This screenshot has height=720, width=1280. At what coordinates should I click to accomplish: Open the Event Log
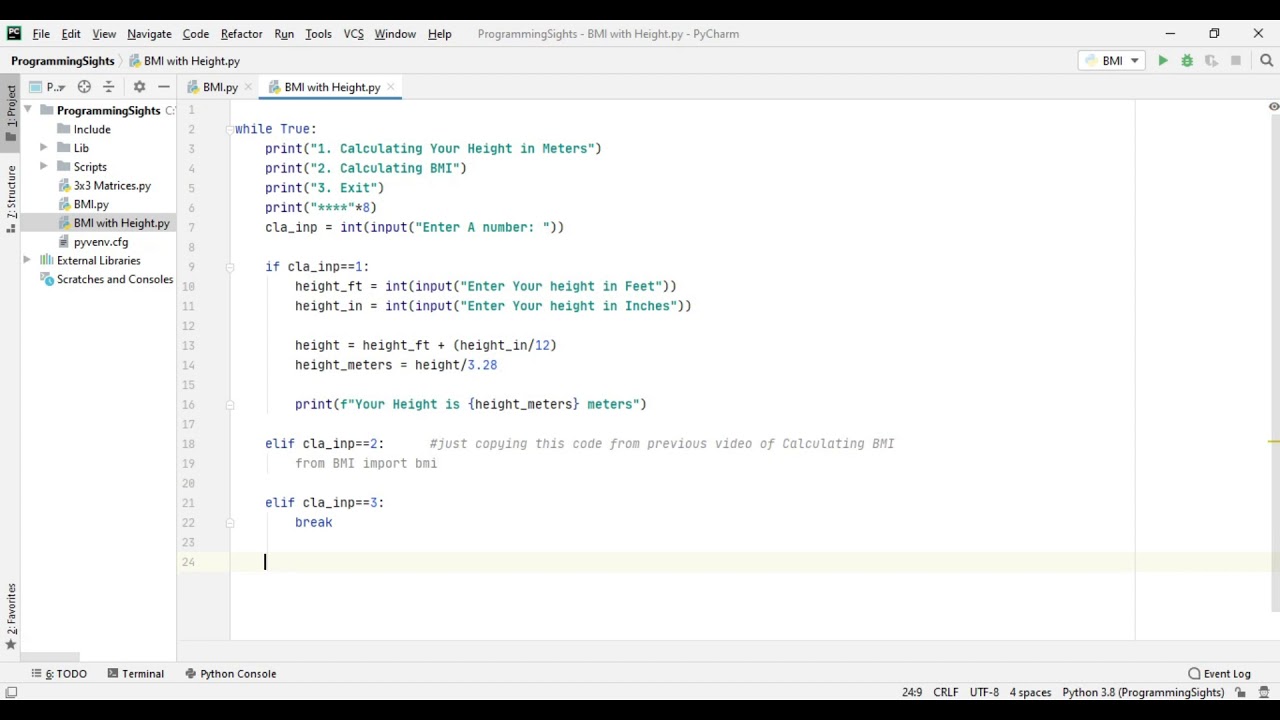point(1219,674)
